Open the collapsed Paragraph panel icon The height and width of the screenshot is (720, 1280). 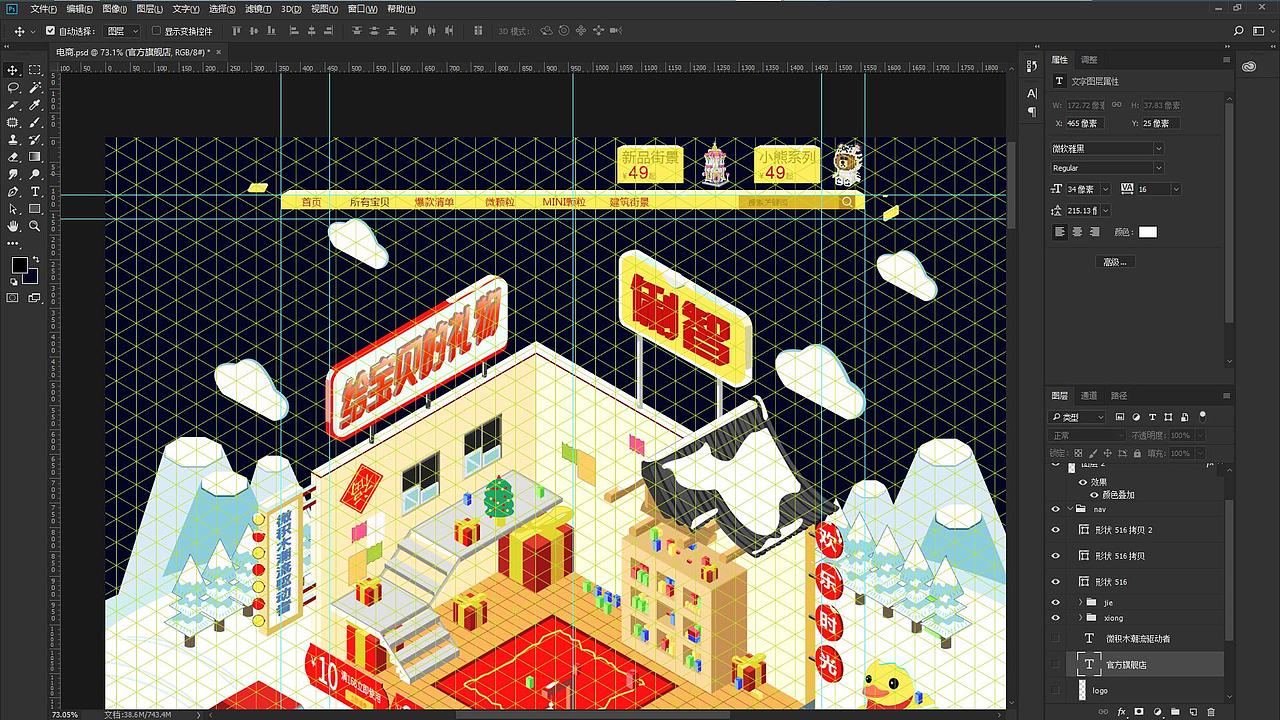[x=1032, y=112]
